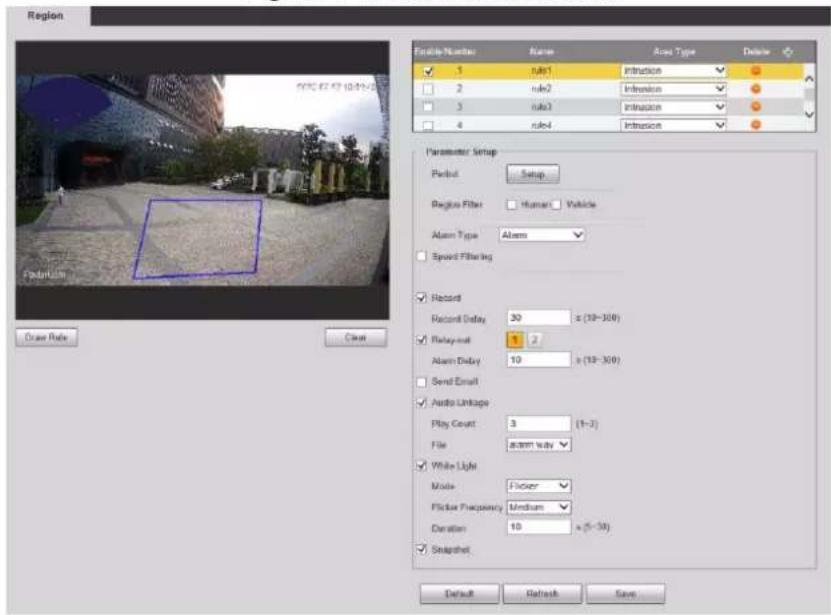Click the add rule icon in table header

[x=788, y=51]
